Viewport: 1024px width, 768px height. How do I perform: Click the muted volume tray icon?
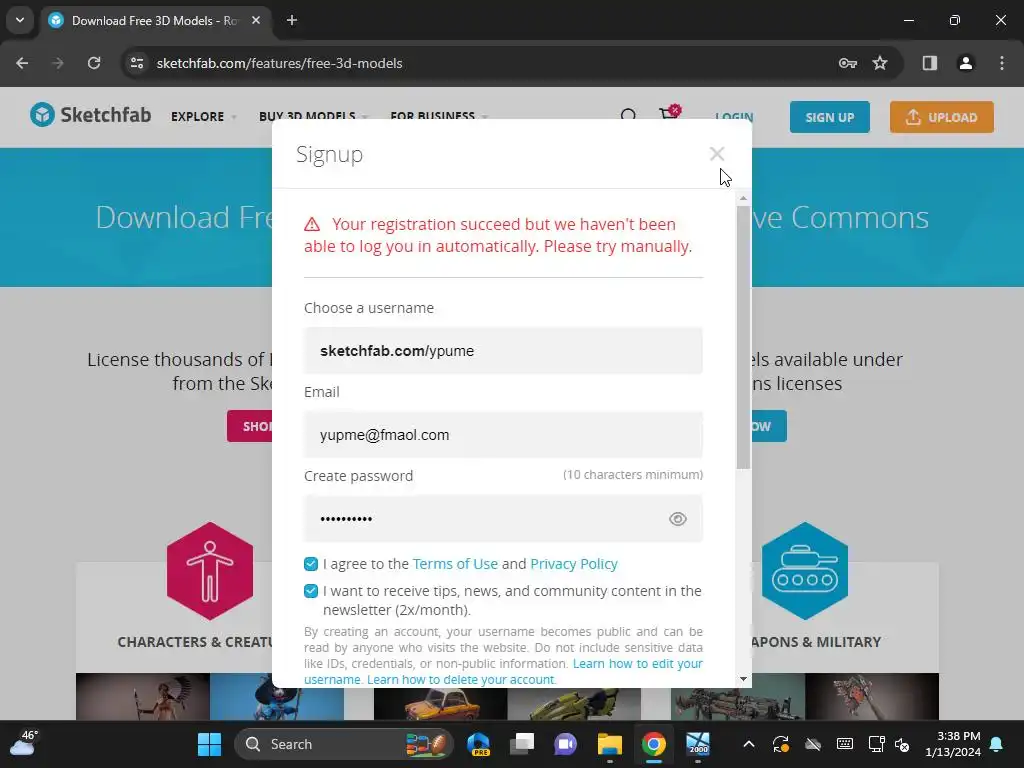pos(902,744)
